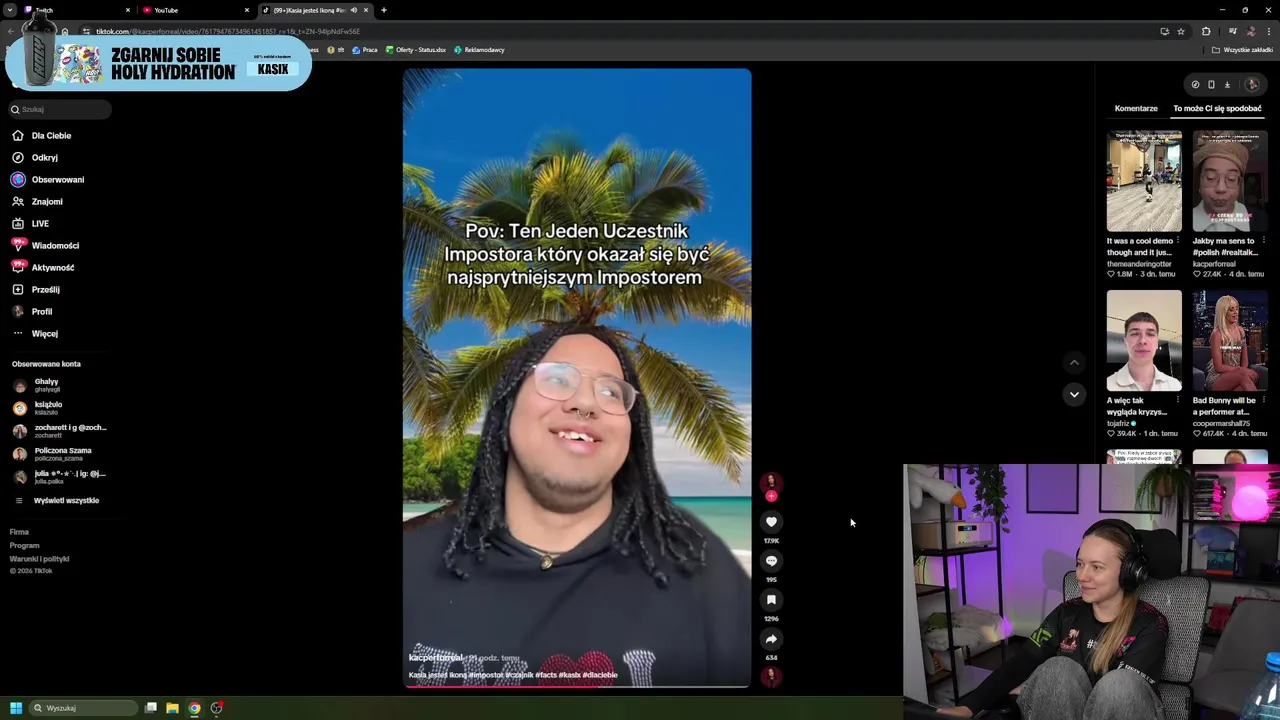Viewport: 1280px width, 720px height.
Task: Open the Praca bookmark
Action: pyautogui.click(x=365, y=50)
